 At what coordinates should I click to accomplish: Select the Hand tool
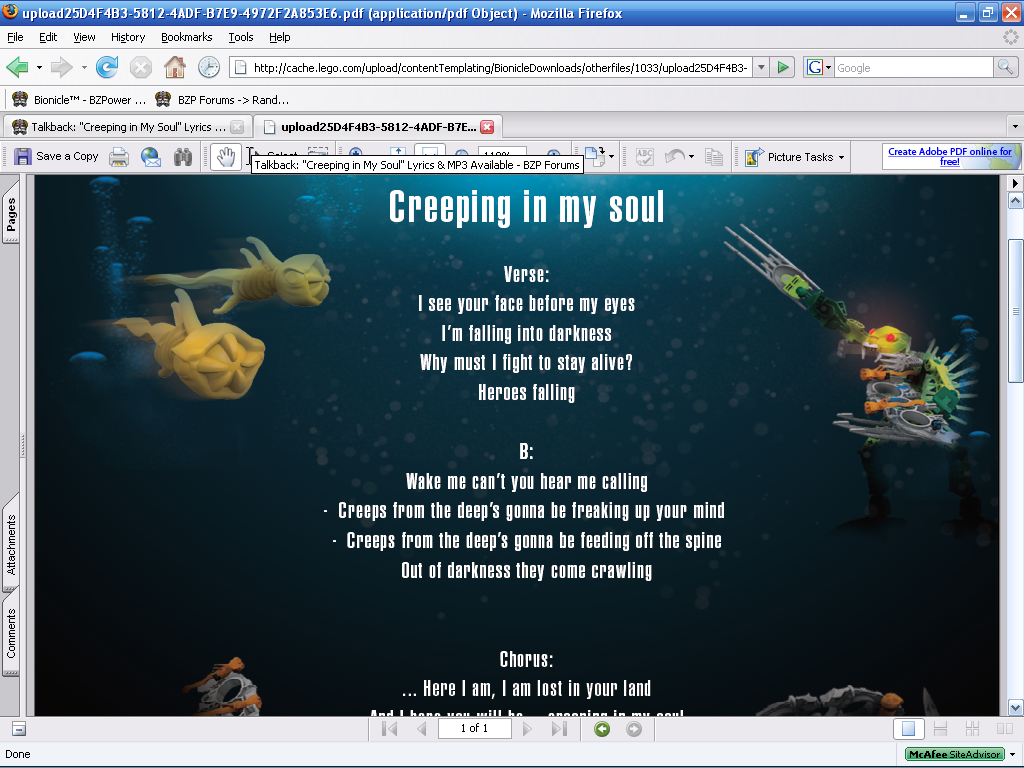tap(226, 157)
